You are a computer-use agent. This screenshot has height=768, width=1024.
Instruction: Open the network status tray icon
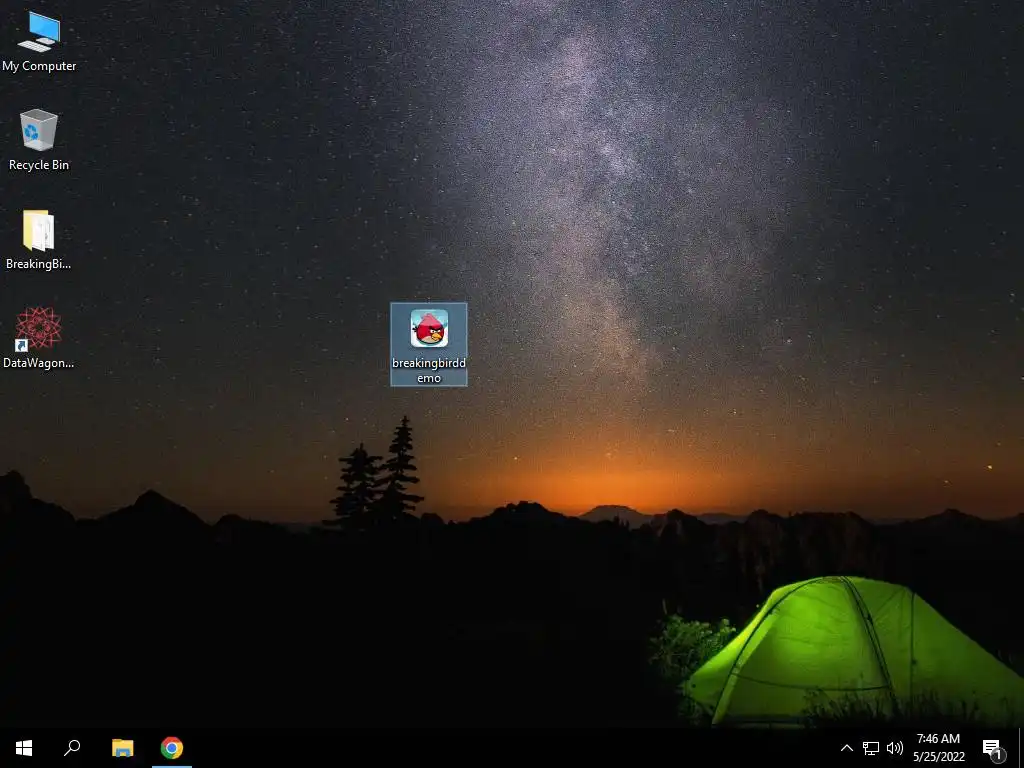[x=871, y=748]
